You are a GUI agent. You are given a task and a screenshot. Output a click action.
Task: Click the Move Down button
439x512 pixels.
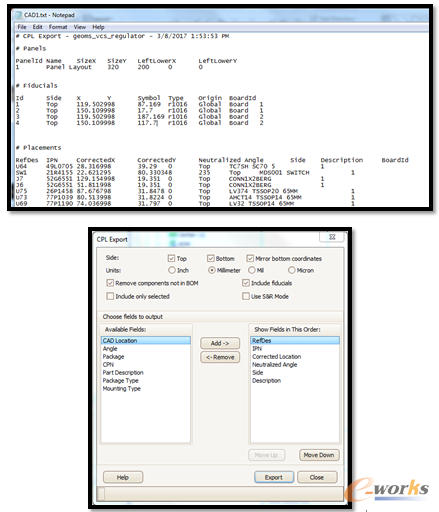pos(319,455)
